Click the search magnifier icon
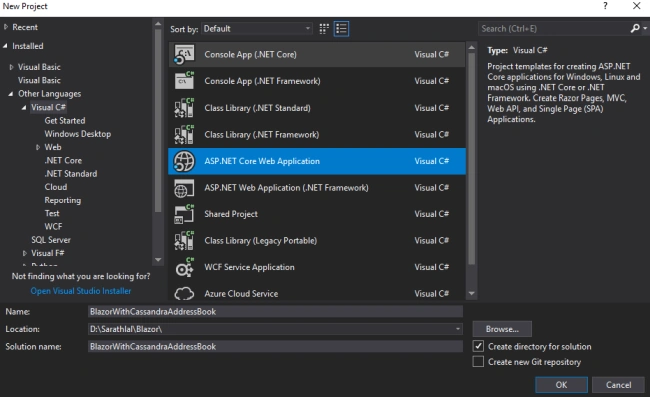650x397 pixels. pyautogui.click(x=635, y=29)
